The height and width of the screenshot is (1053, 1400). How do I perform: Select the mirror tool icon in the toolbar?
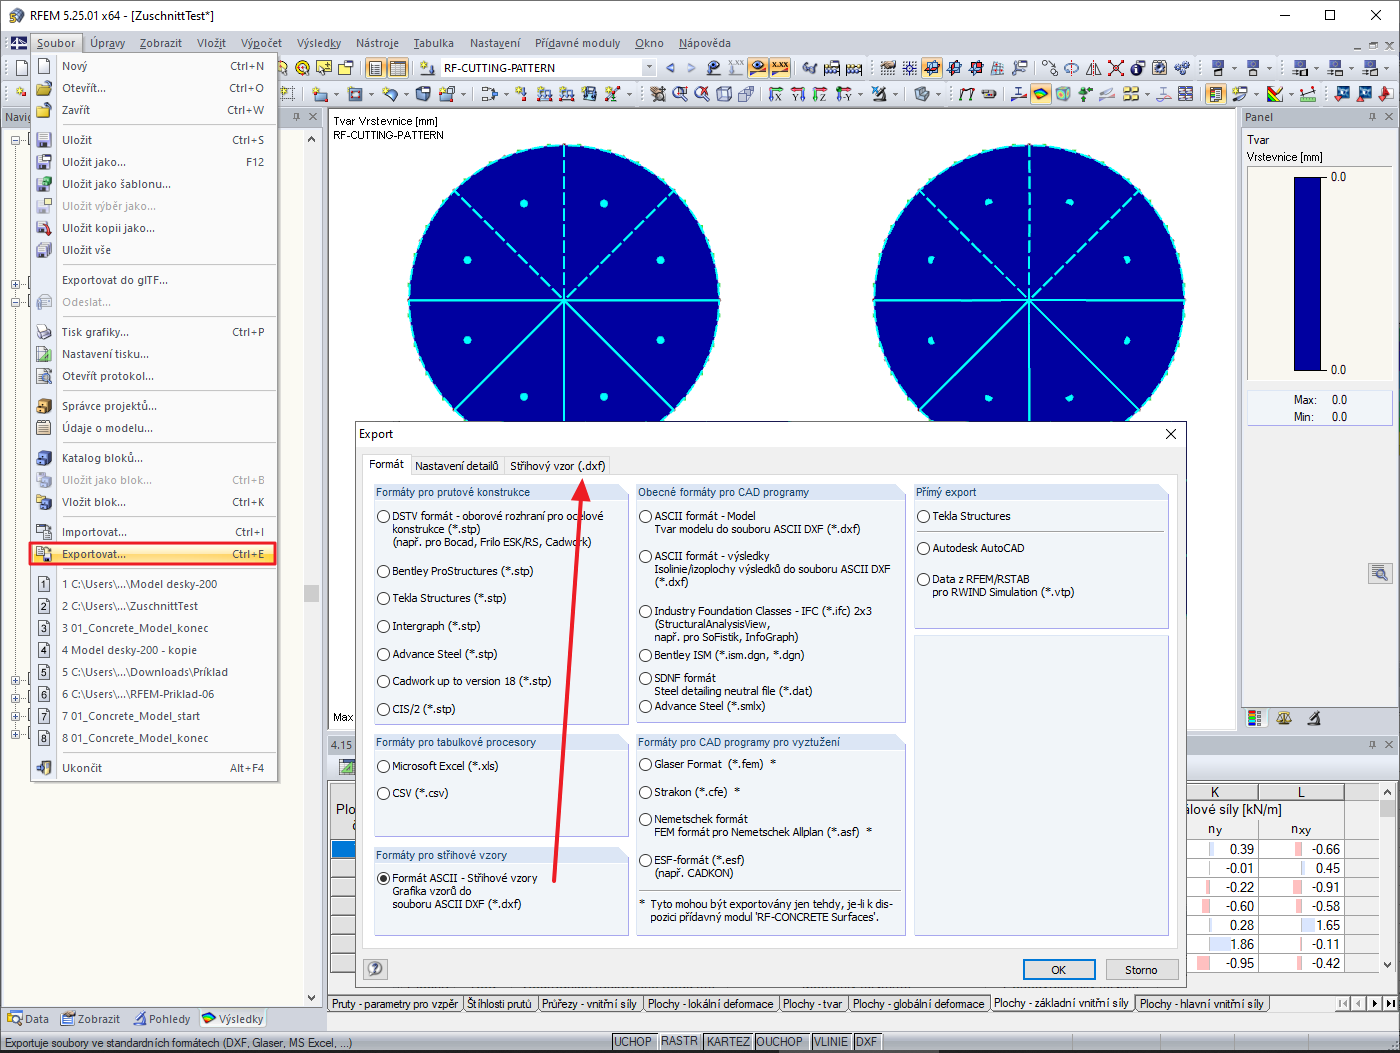(x=1095, y=67)
